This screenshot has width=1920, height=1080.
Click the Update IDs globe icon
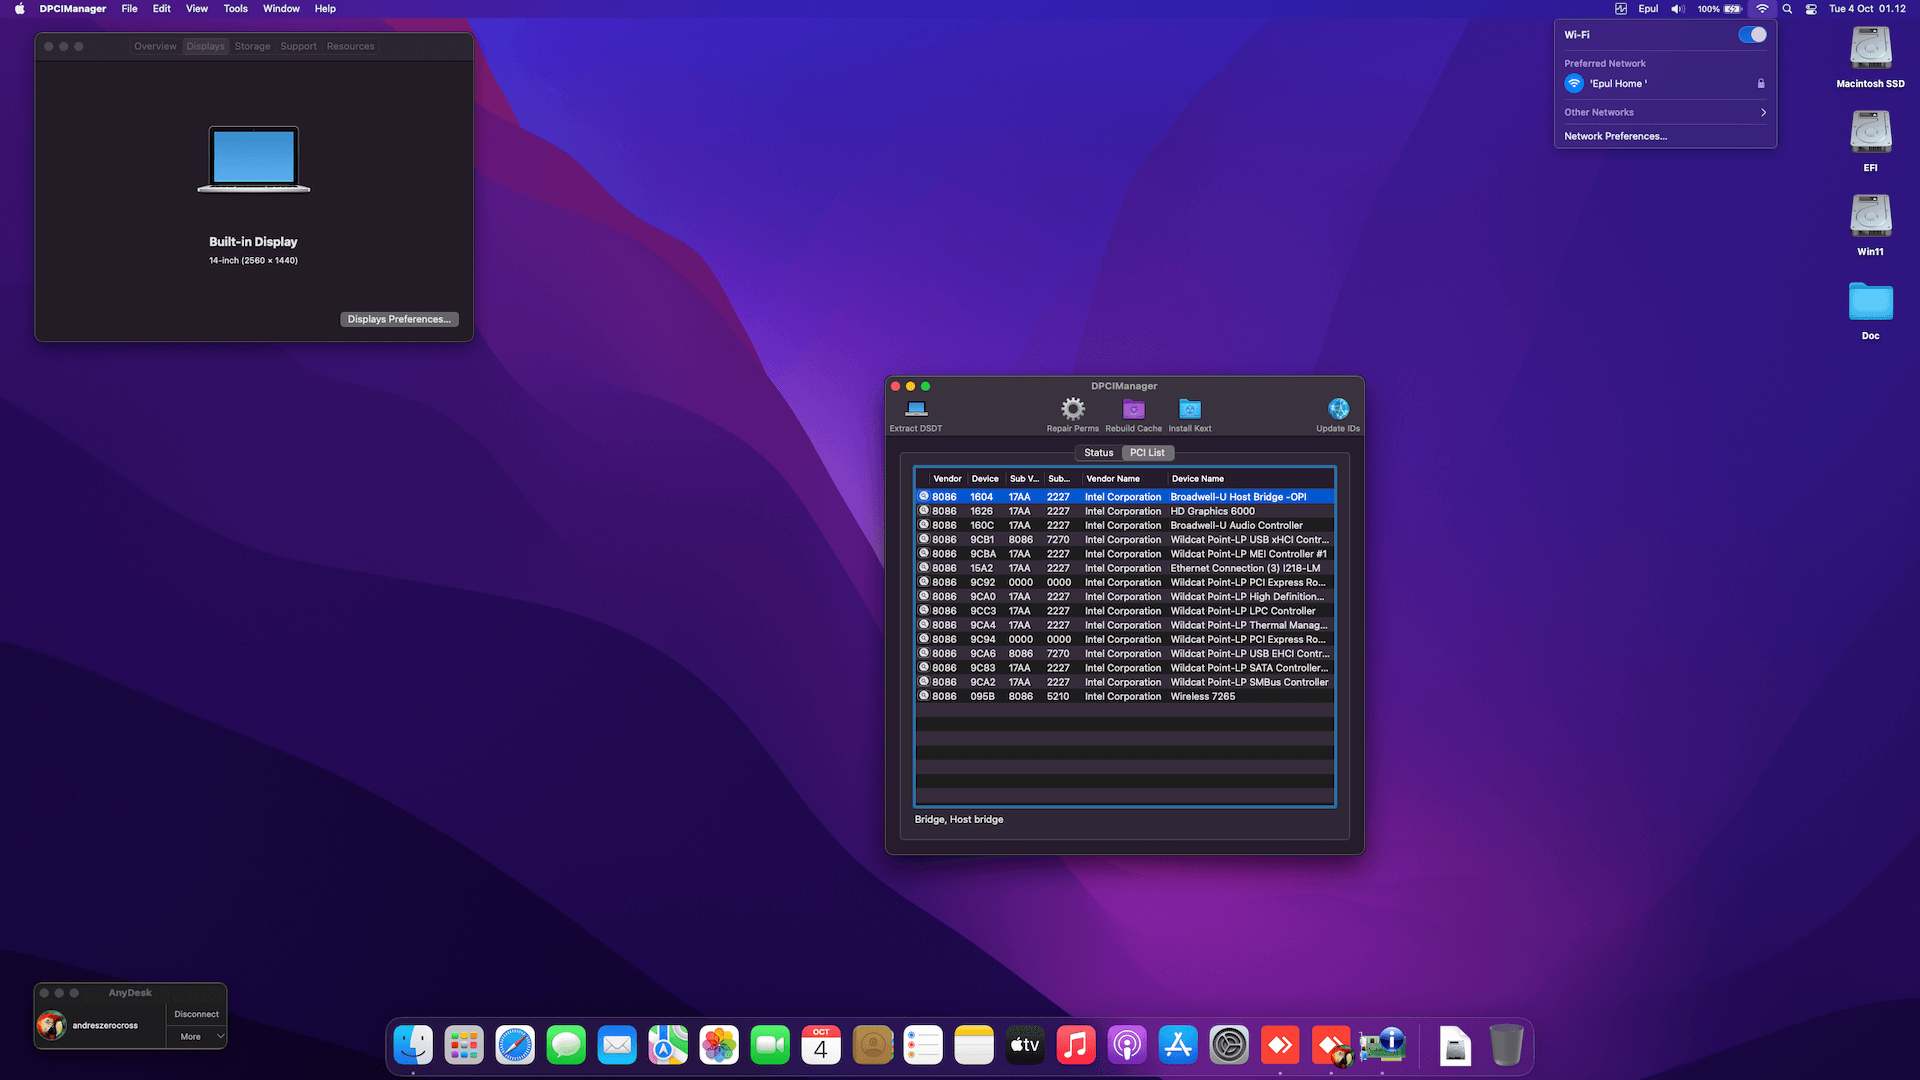[x=1338, y=409]
